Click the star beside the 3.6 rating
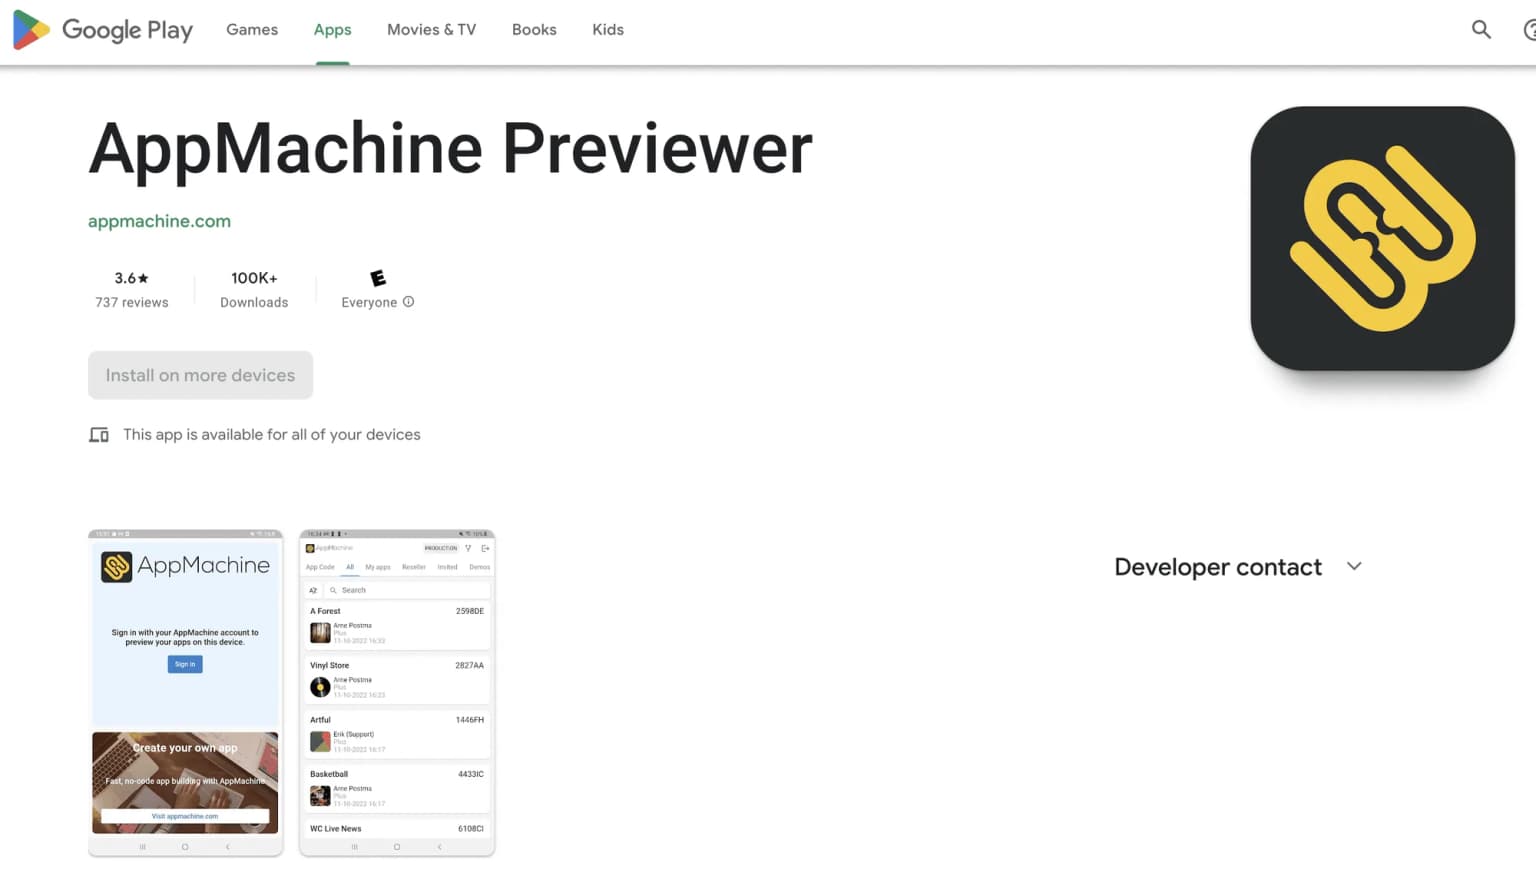This screenshot has height=876, width=1536. click(142, 277)
